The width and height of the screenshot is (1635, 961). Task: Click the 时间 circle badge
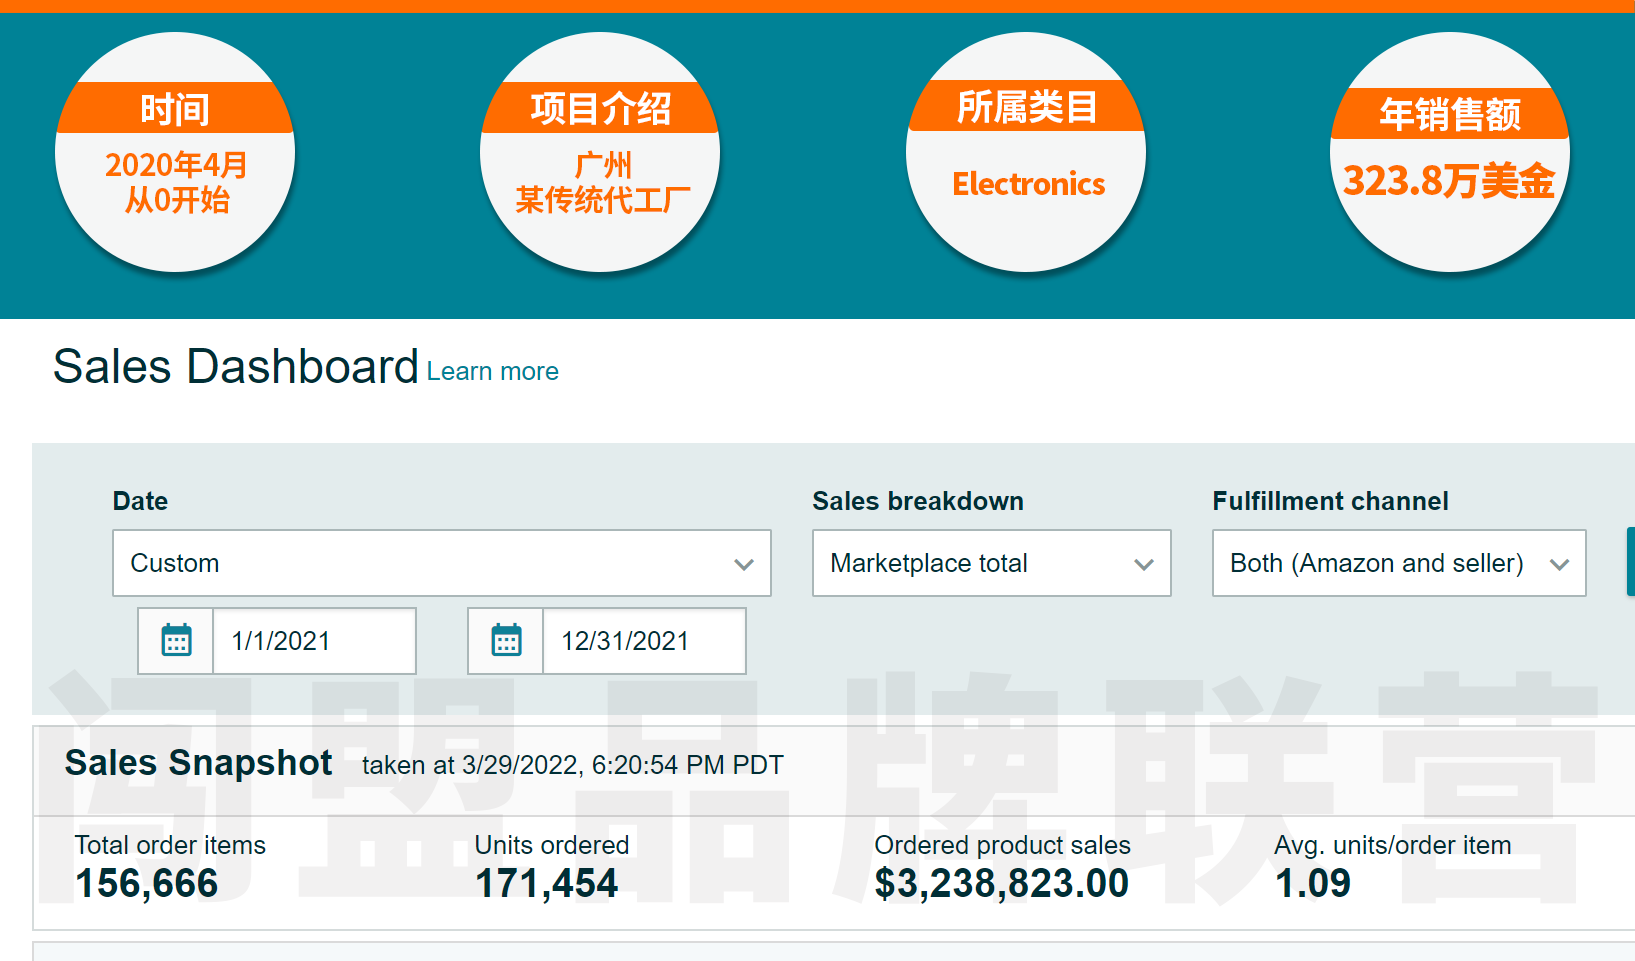[175, 153]
